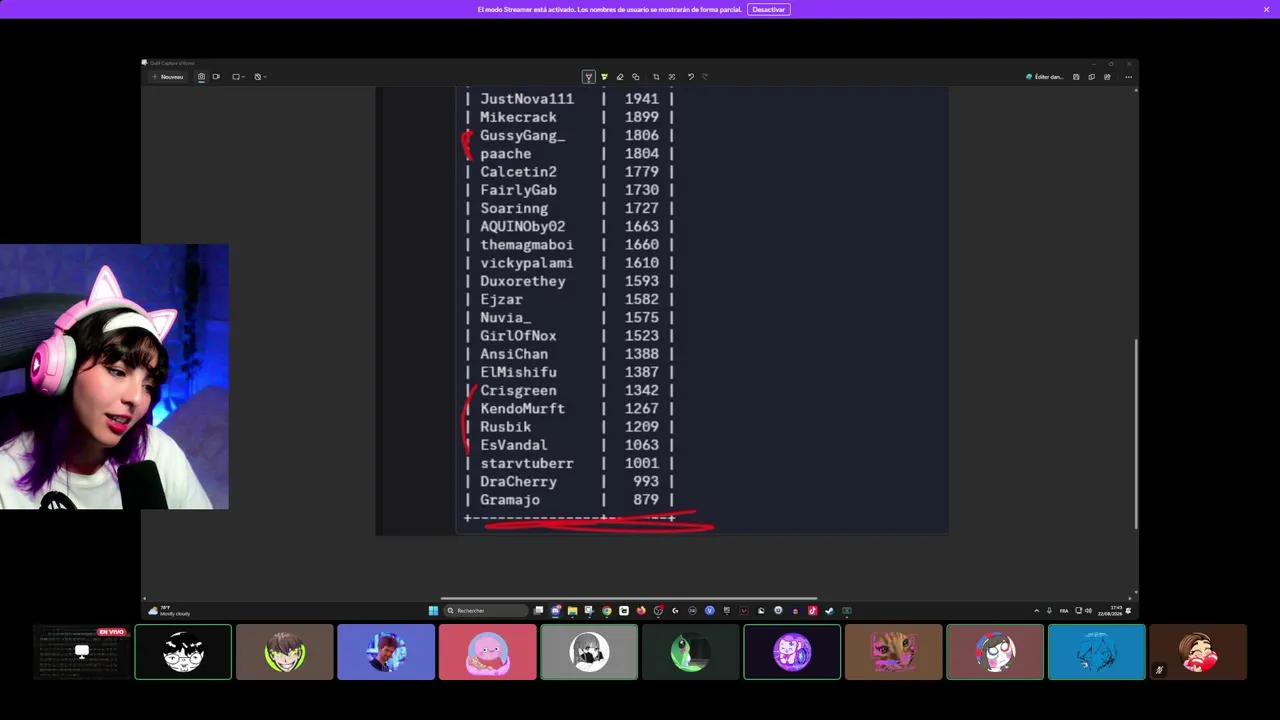Open the shapes tool
This screenshot has width=1280, height=720.
[635, 77]
